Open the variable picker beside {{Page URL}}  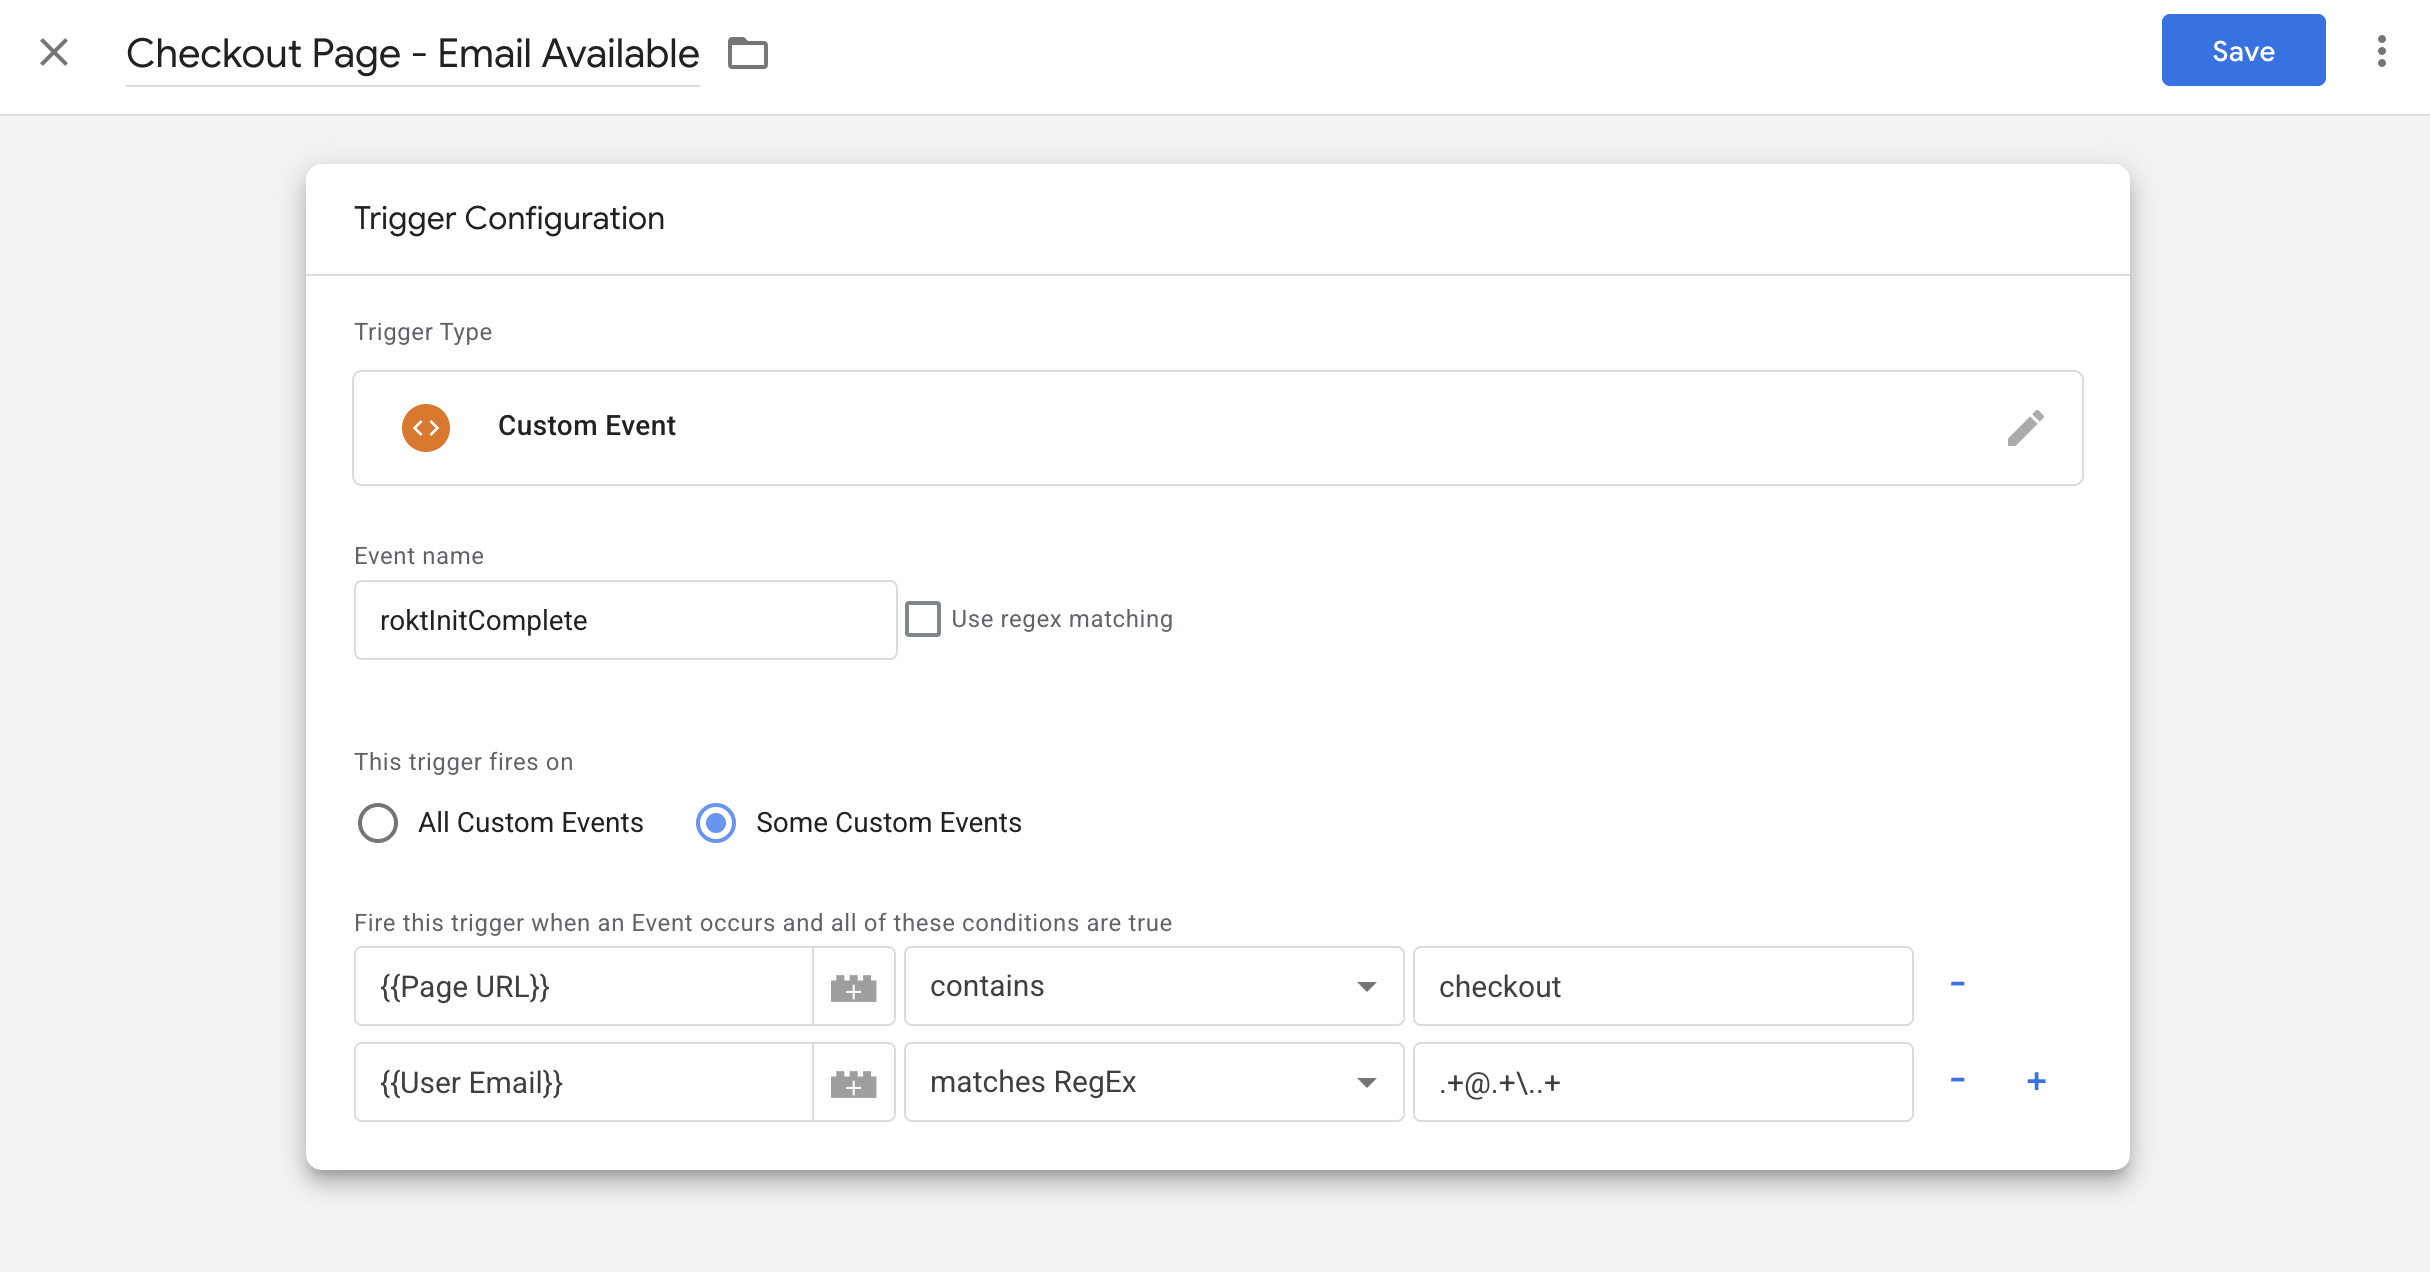[x=853, y=986]
